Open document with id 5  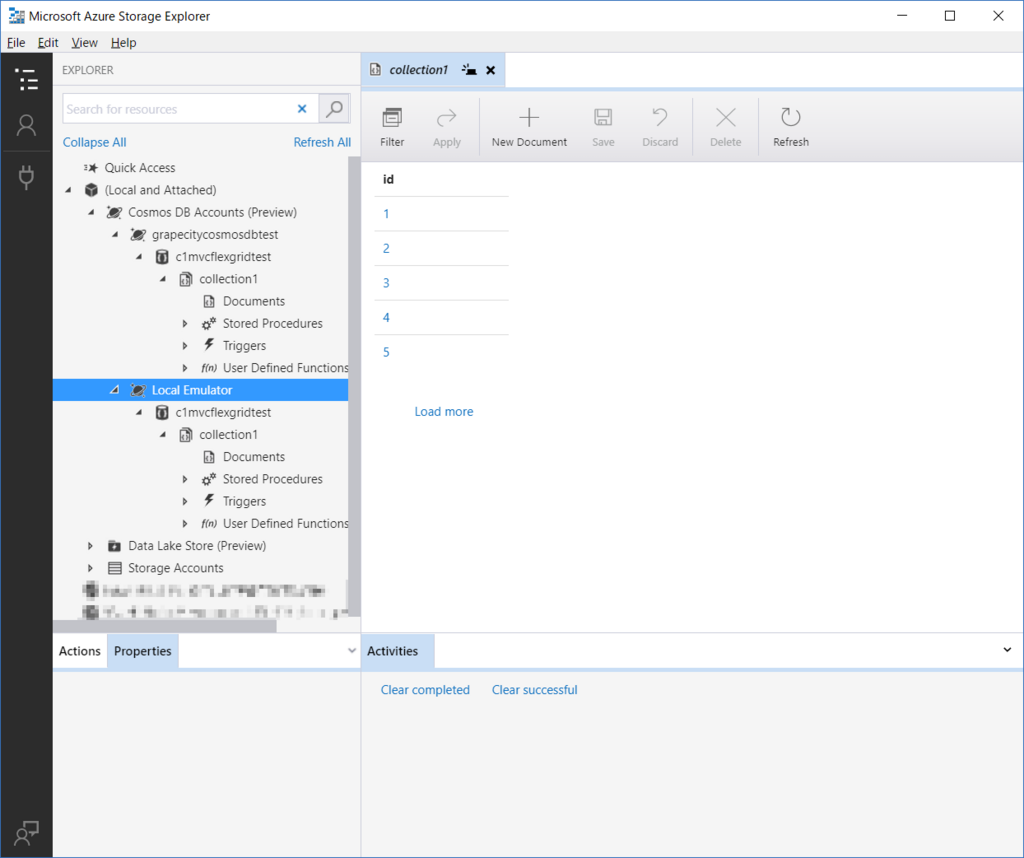[x=386, y=352]
